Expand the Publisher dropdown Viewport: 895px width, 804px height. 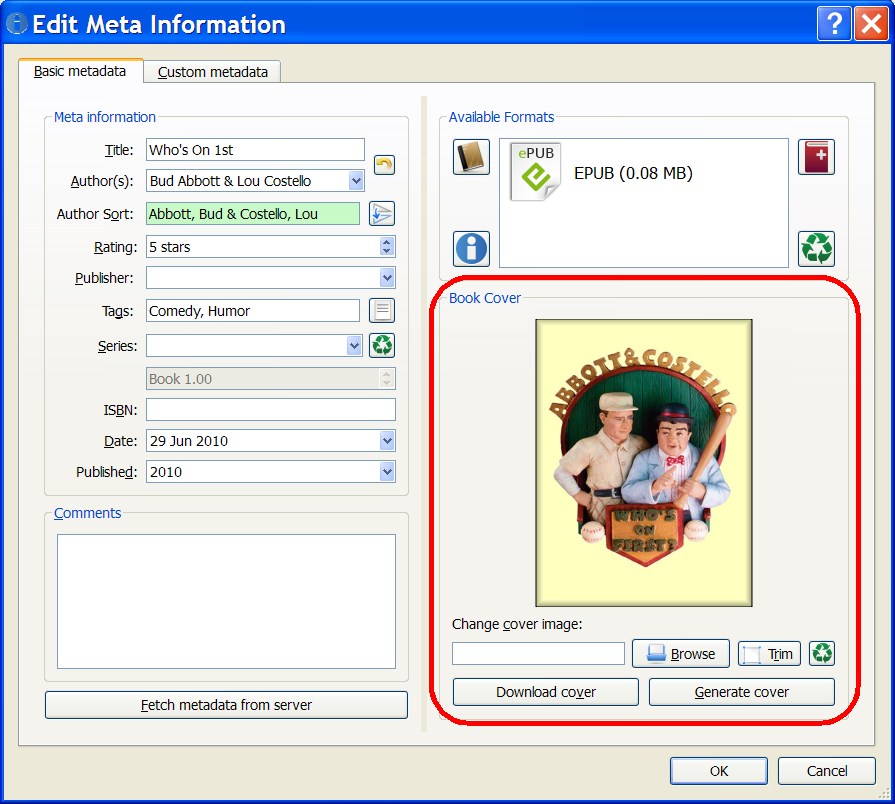point(387,278)
